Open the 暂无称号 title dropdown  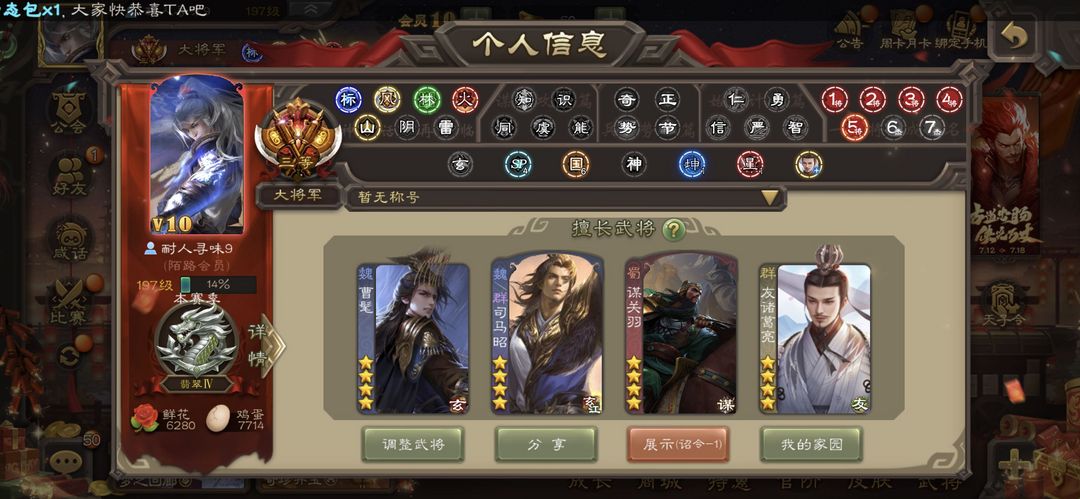coord(565,197)
